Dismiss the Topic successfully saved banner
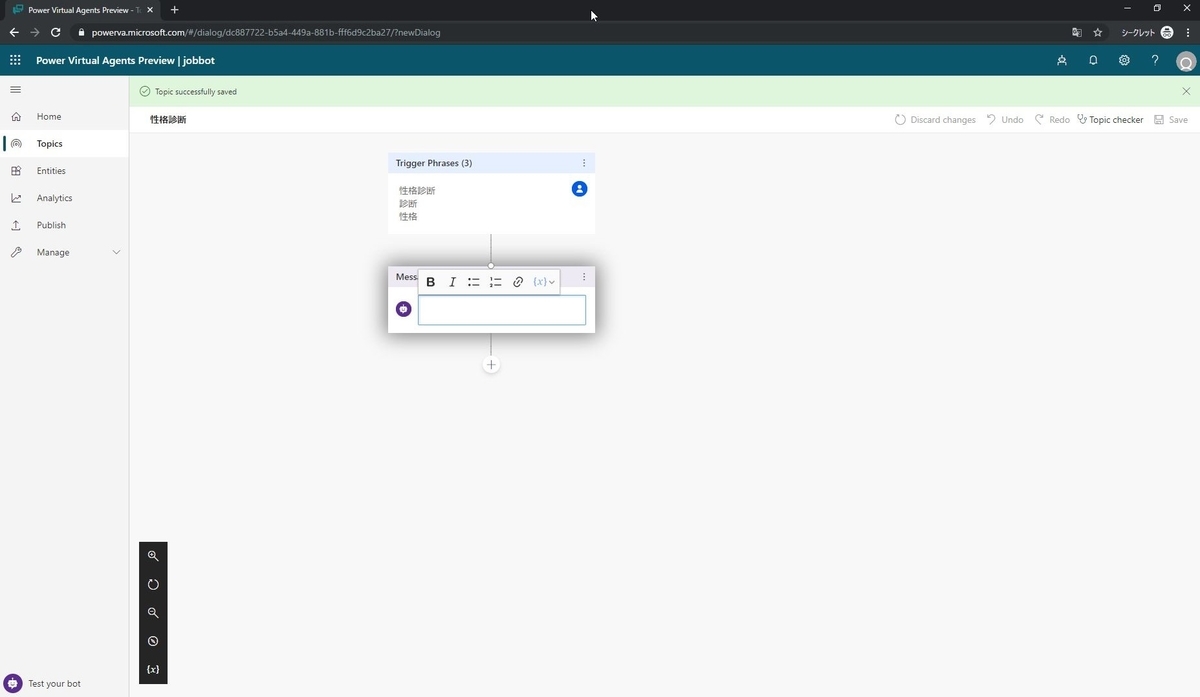 click(x=1186, y=91)
